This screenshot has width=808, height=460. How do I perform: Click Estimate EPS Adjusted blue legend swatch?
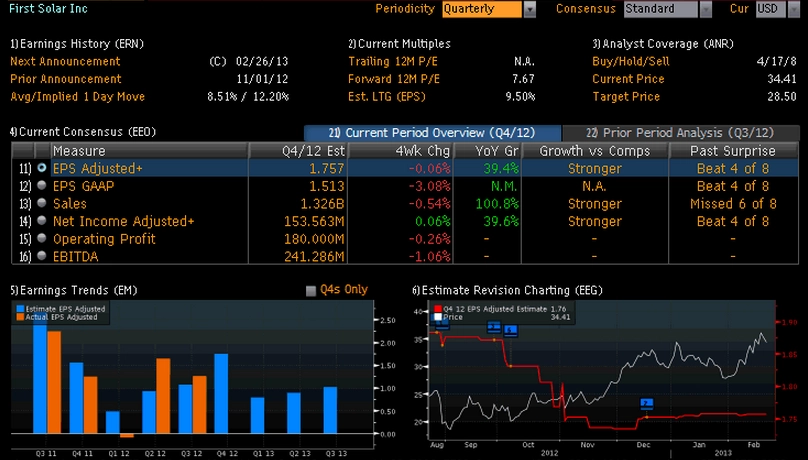pos(20,309)
